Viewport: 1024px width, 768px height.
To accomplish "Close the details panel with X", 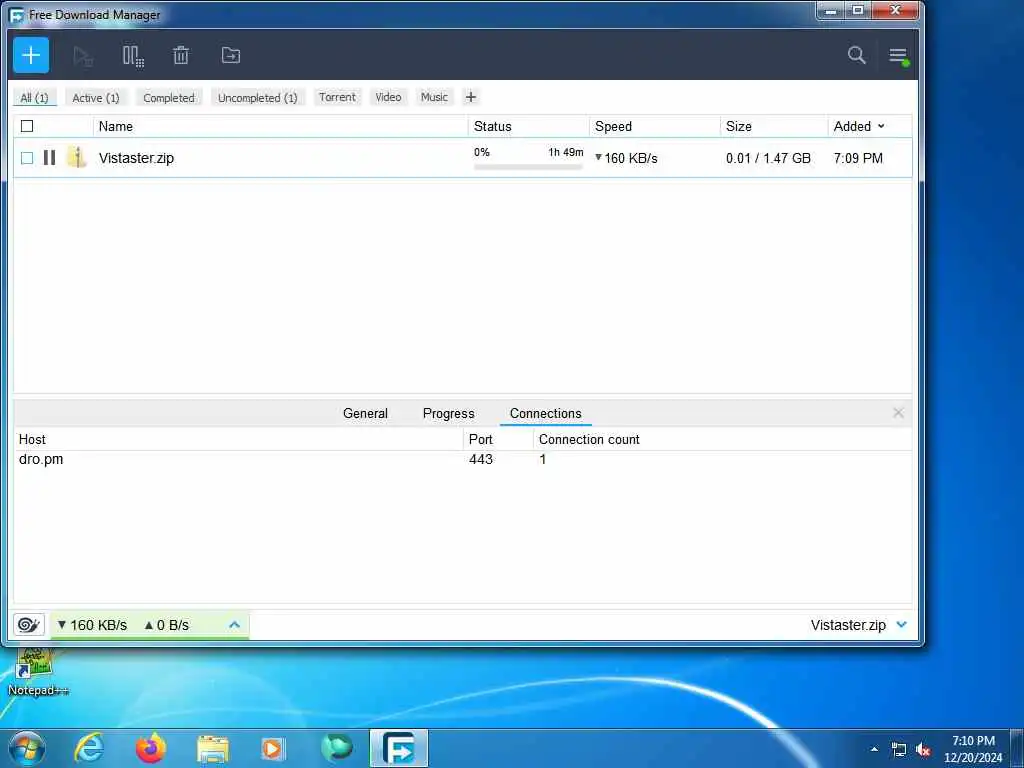I will [899, 413].
